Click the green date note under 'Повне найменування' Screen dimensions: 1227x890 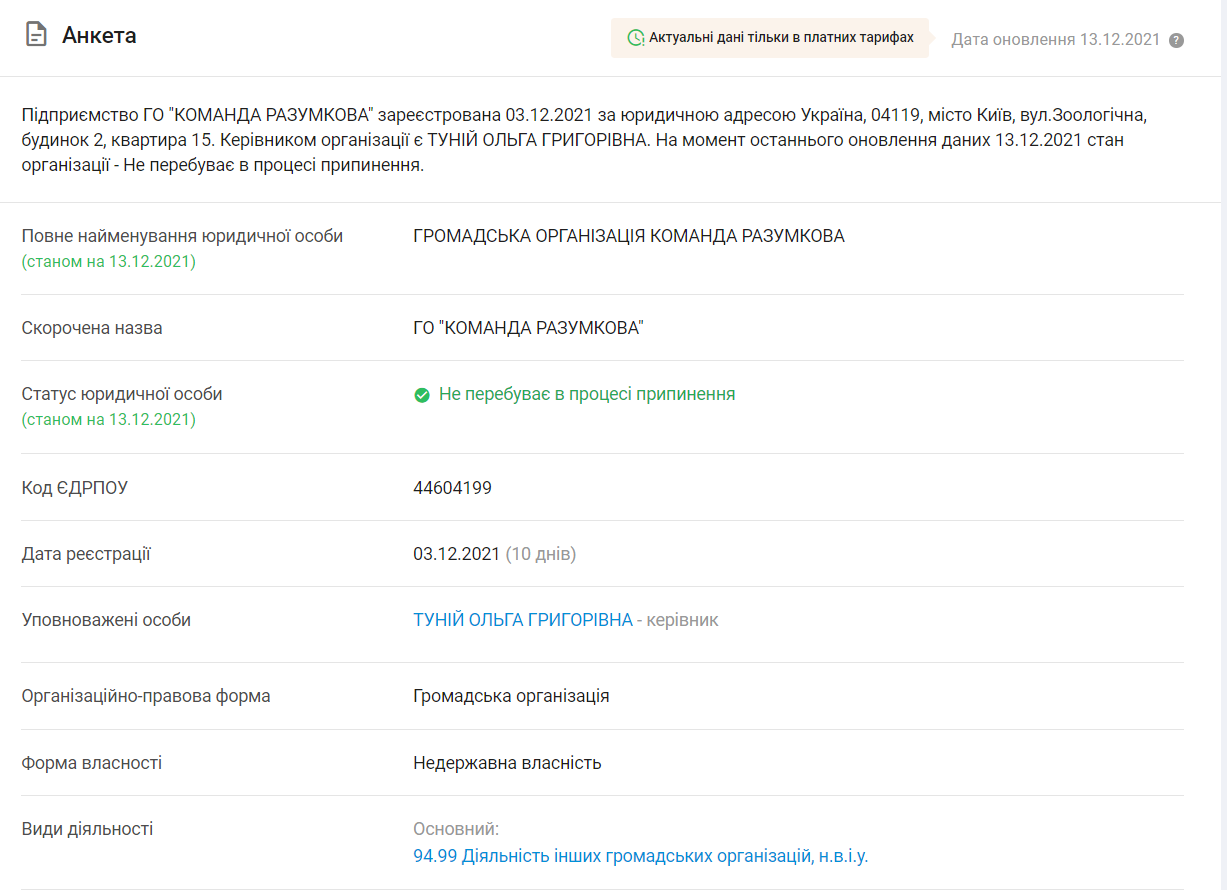tap(108, 262)
